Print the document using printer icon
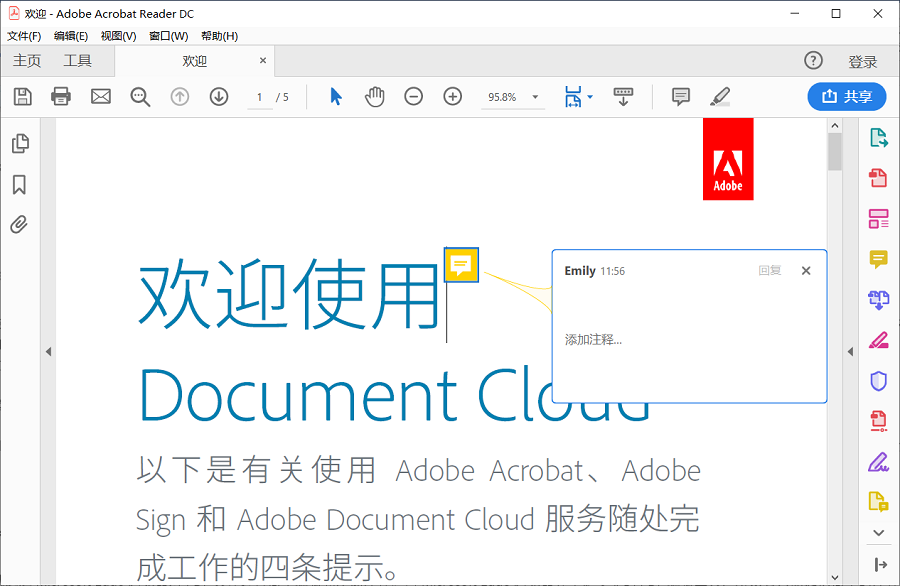The height and width of the screenshot is (586, 900). coord(61,97)
